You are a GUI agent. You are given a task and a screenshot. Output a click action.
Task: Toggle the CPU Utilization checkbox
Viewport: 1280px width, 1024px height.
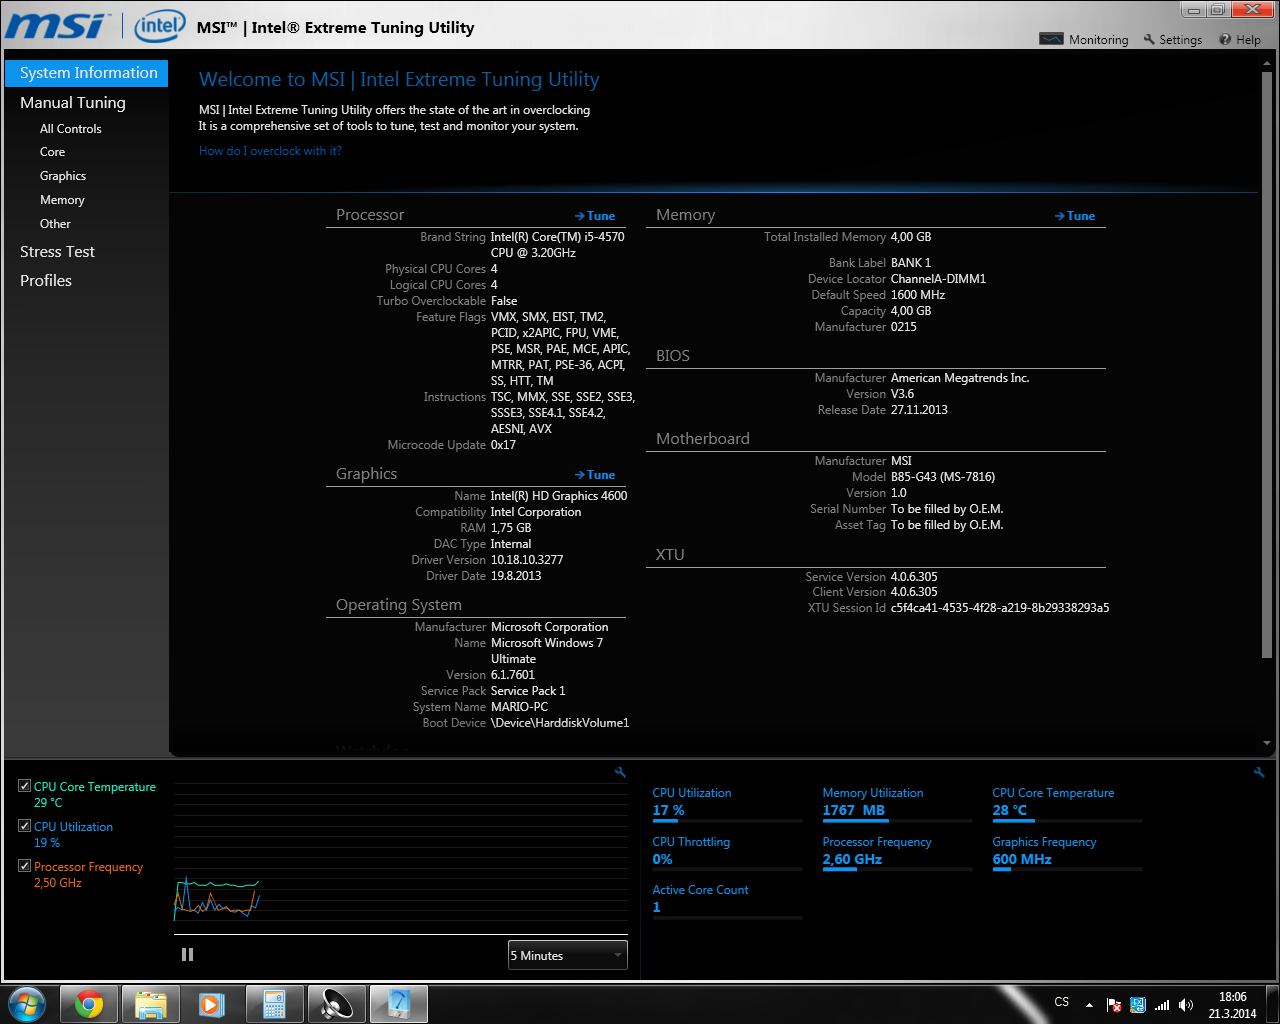[25, 826]
